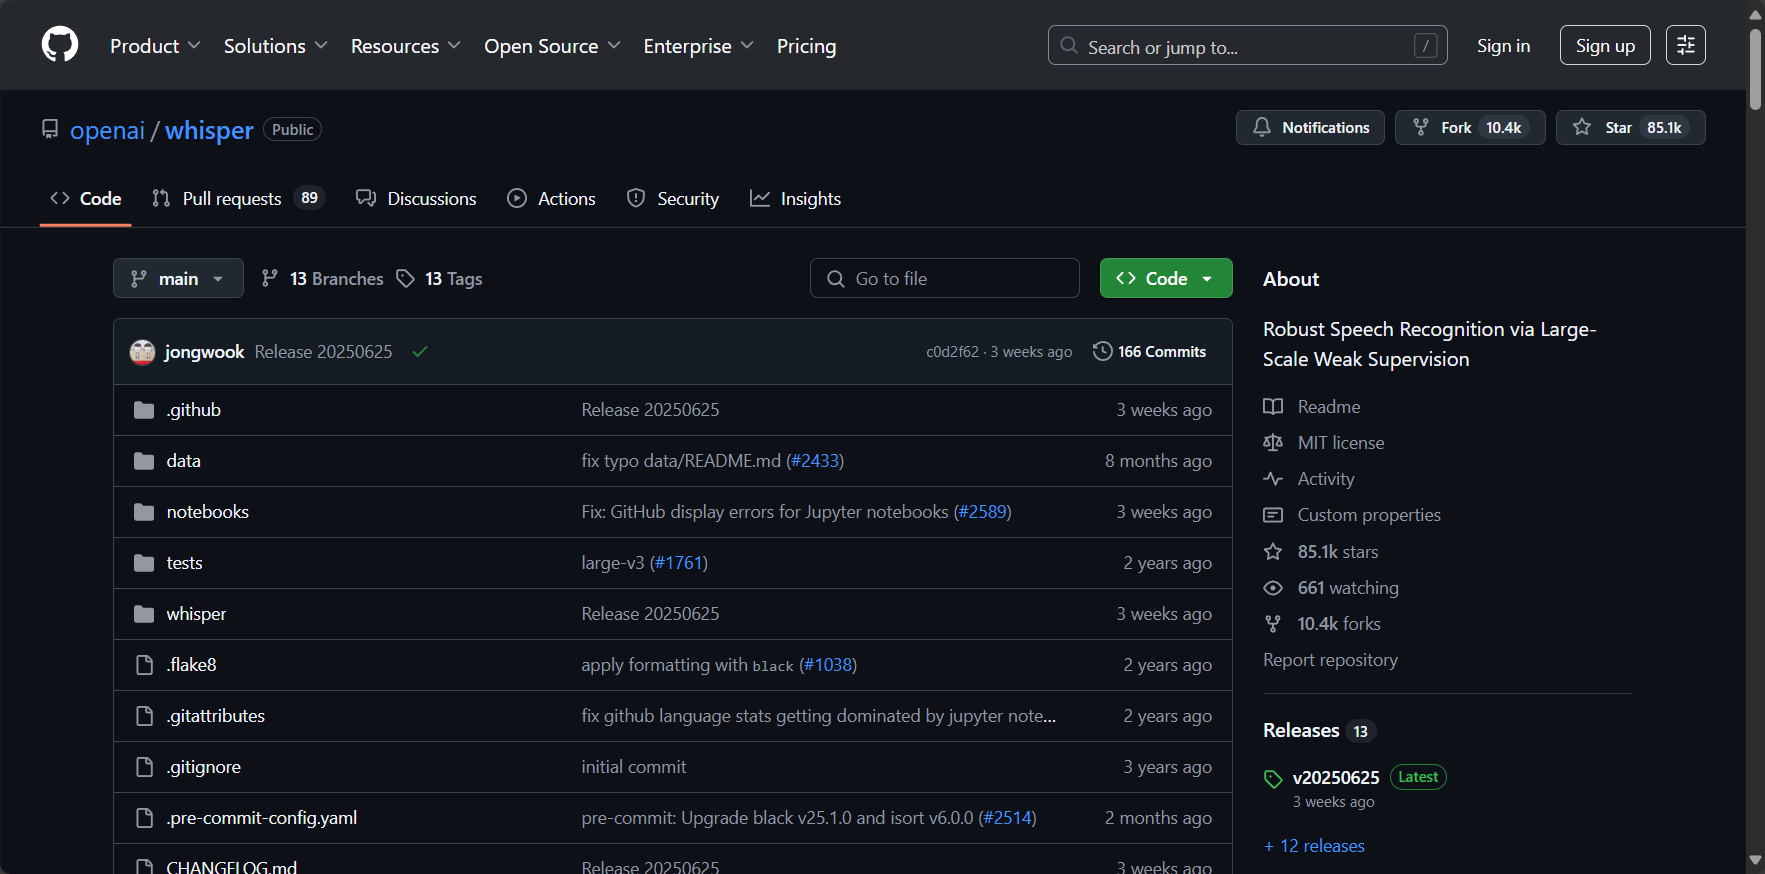Switch to the Actions tab
The height and width of the screenshot is (874, 1765).
click(x=551, y=198)
